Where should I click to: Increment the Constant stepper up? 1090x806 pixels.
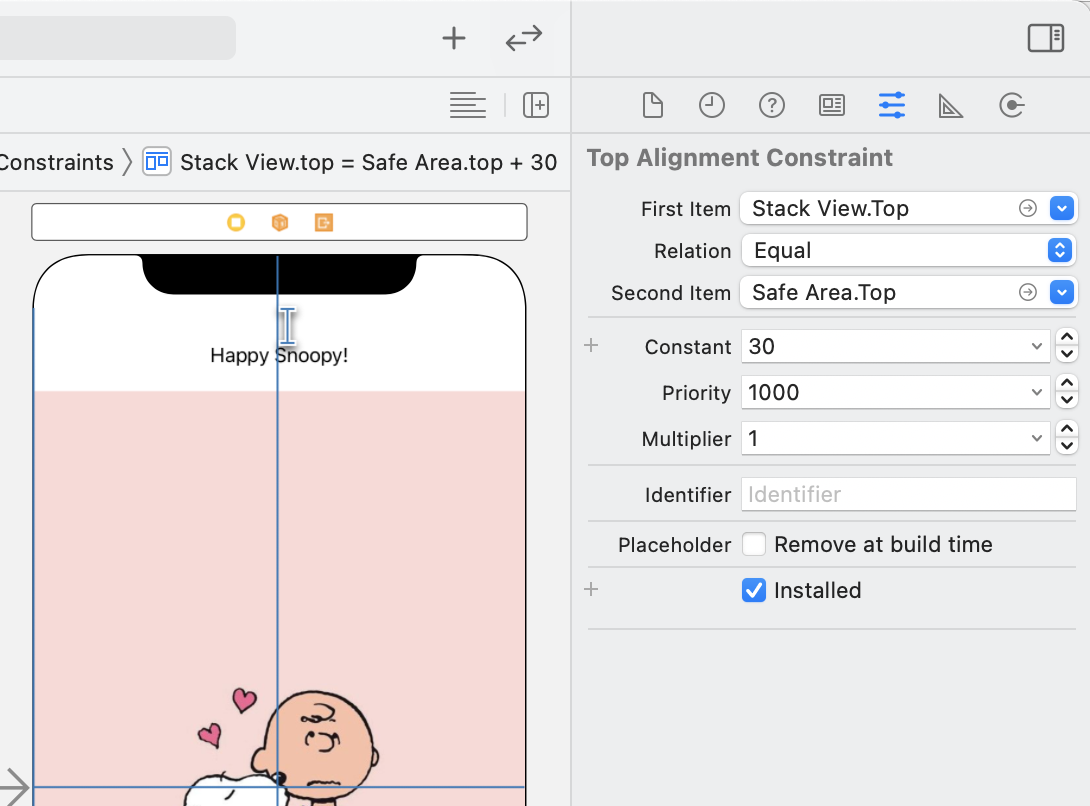[1067, 338]
